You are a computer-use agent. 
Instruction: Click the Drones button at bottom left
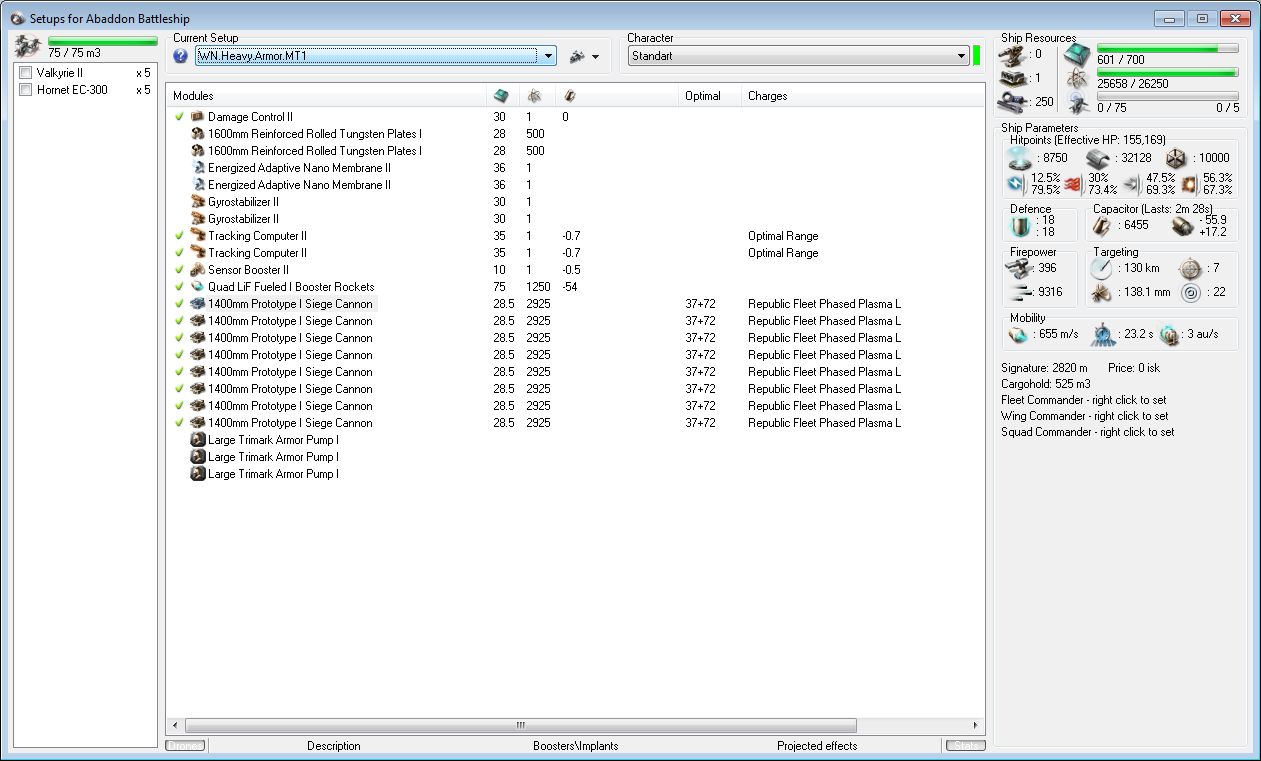click(185, 746)
